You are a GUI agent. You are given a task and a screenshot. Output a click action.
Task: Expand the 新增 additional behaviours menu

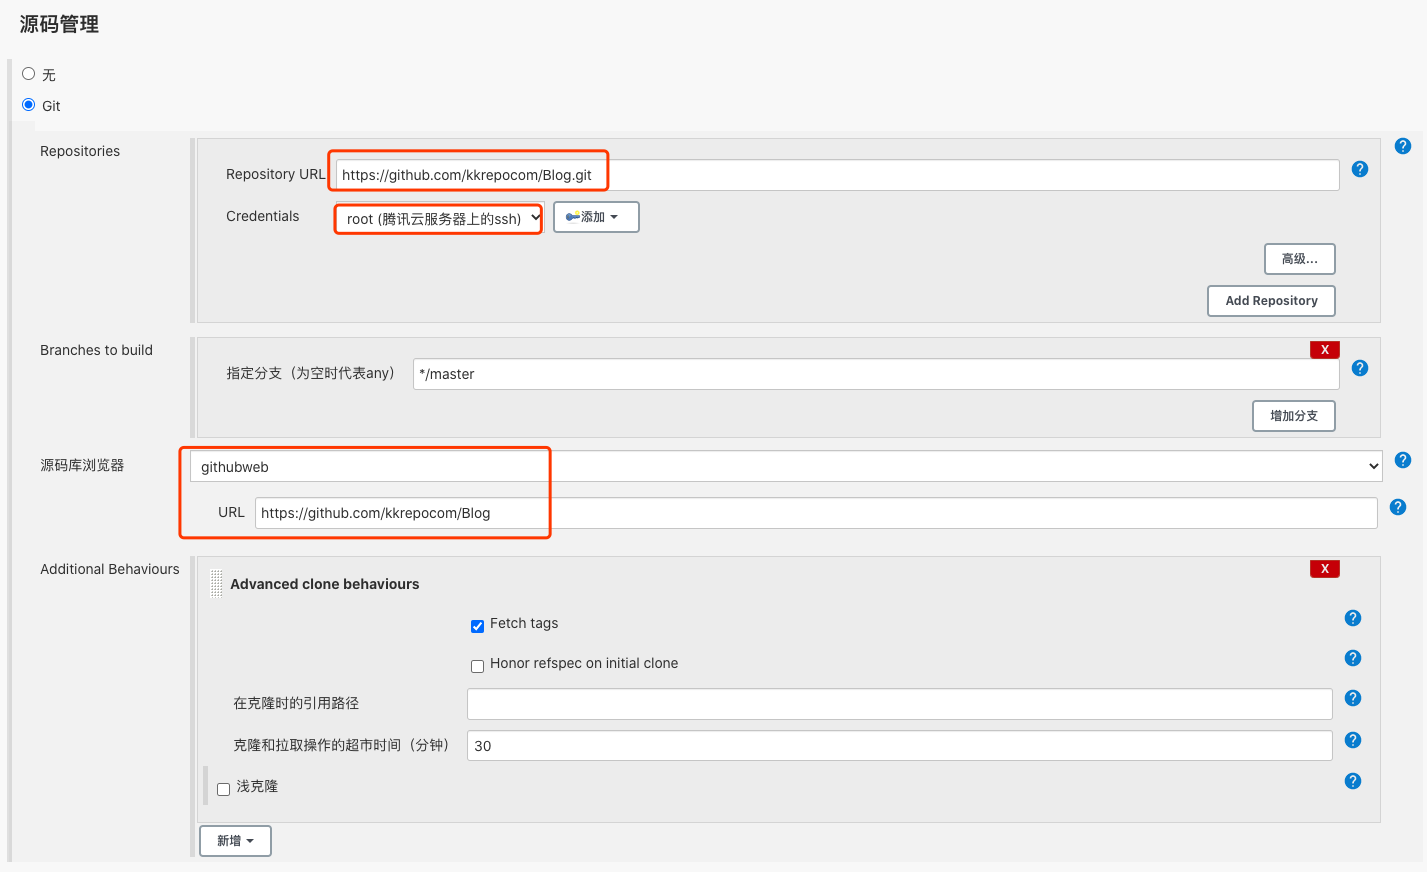click(x=235, y=841)
